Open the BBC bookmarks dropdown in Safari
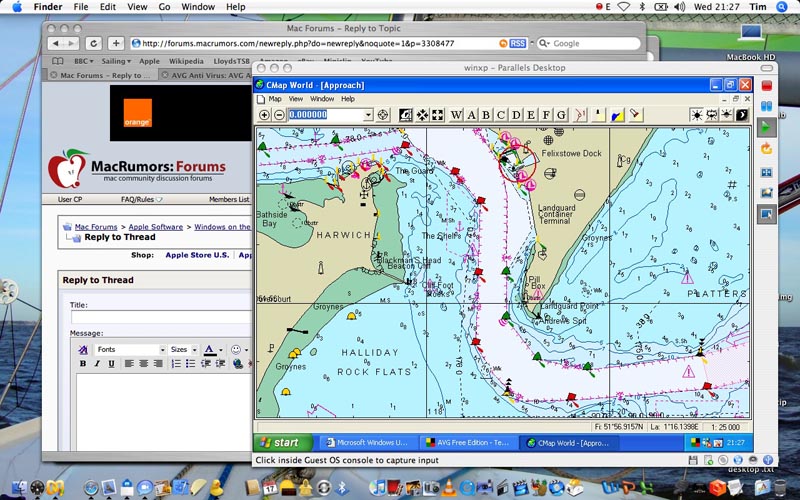Image resolution: width=800 pixels, height=500 pixels. coord(84,61)
